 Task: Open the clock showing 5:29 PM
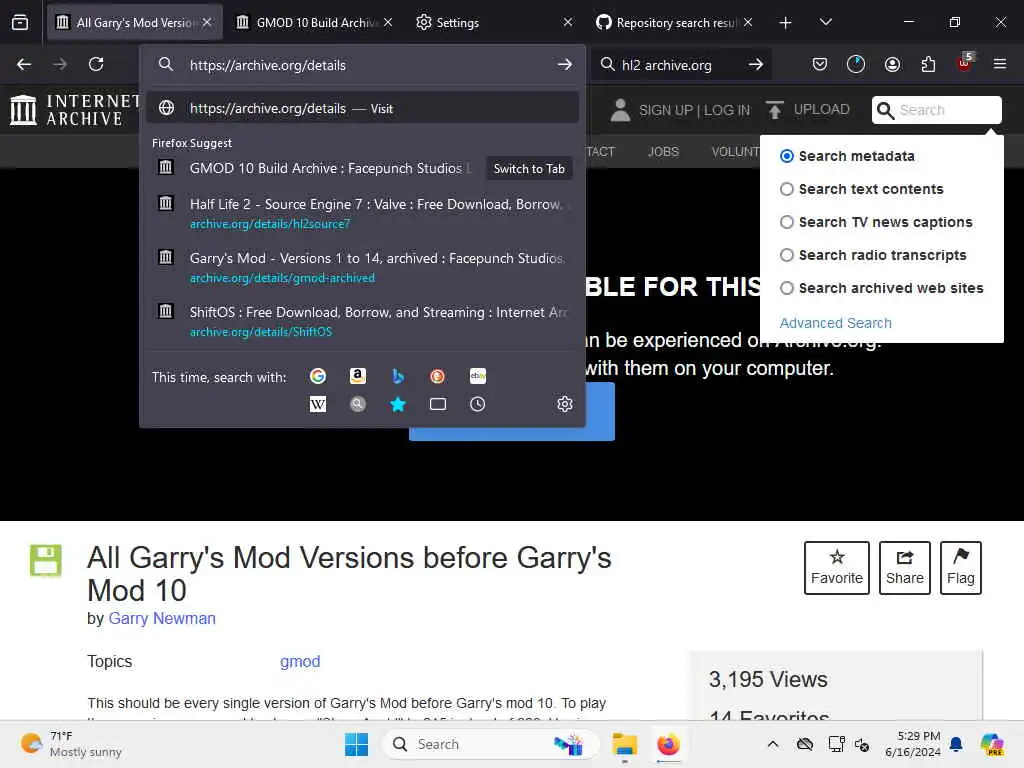point(912,744)
